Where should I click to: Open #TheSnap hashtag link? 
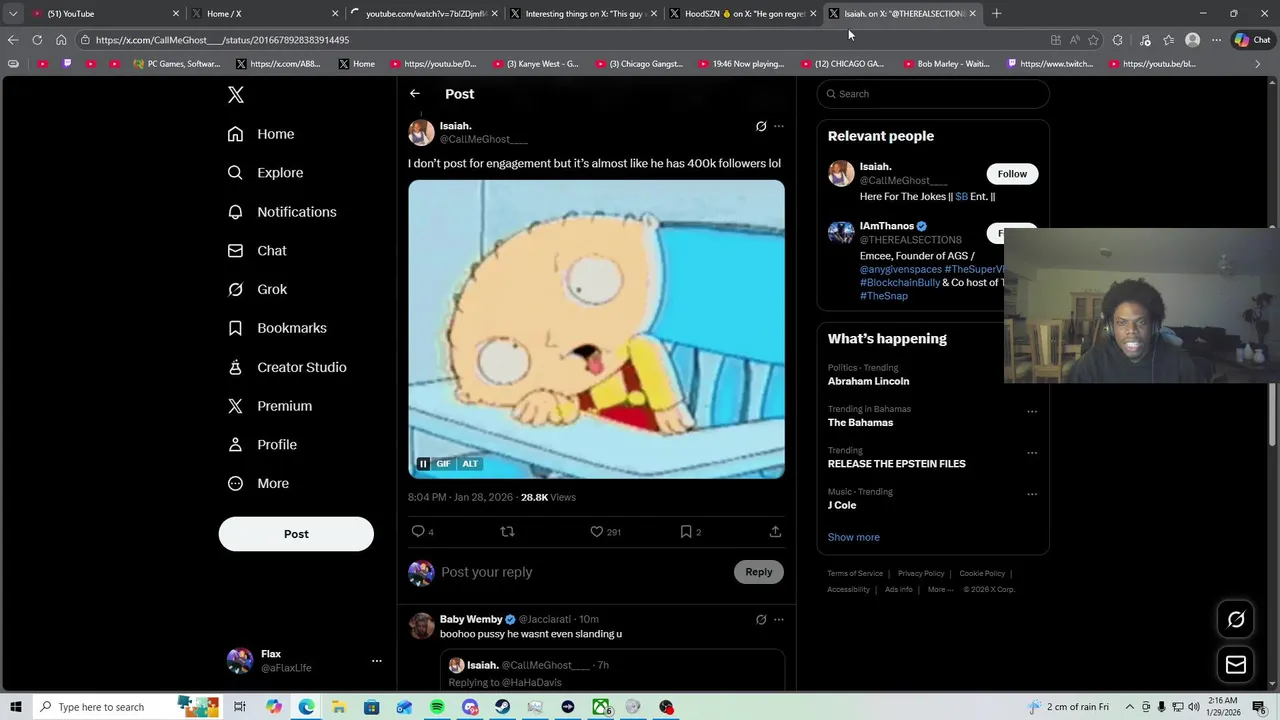pyautogui.click(x=884, y=296)
